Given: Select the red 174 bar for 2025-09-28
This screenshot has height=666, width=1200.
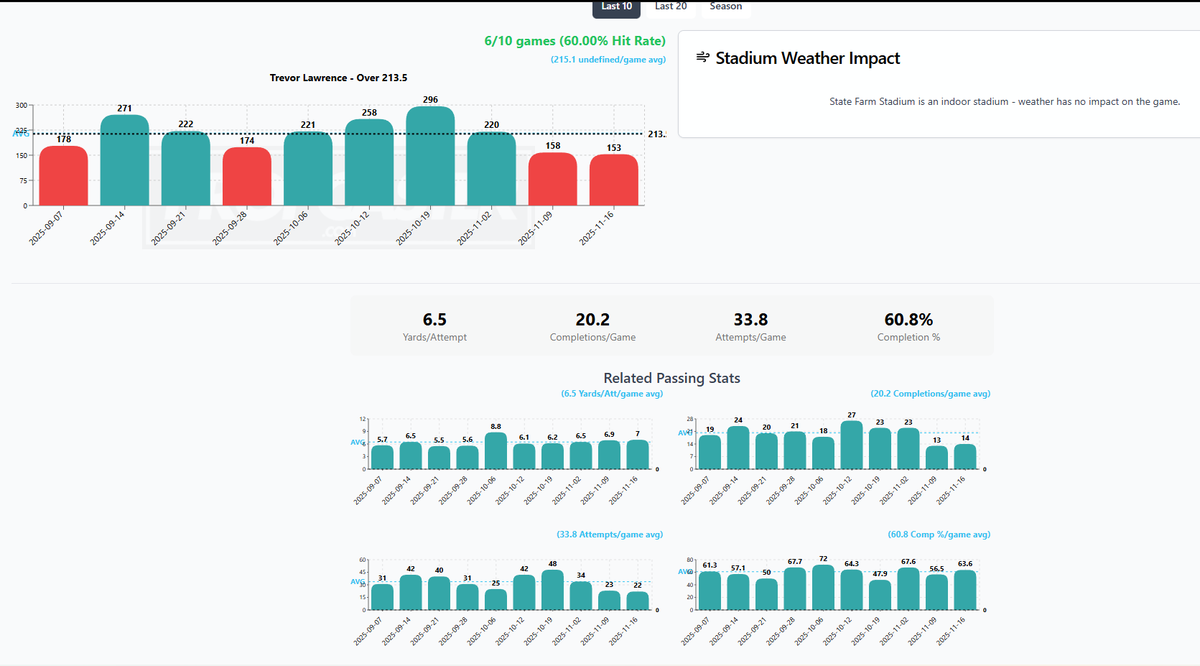Looking at the screenshot, I should pos(247,177).
